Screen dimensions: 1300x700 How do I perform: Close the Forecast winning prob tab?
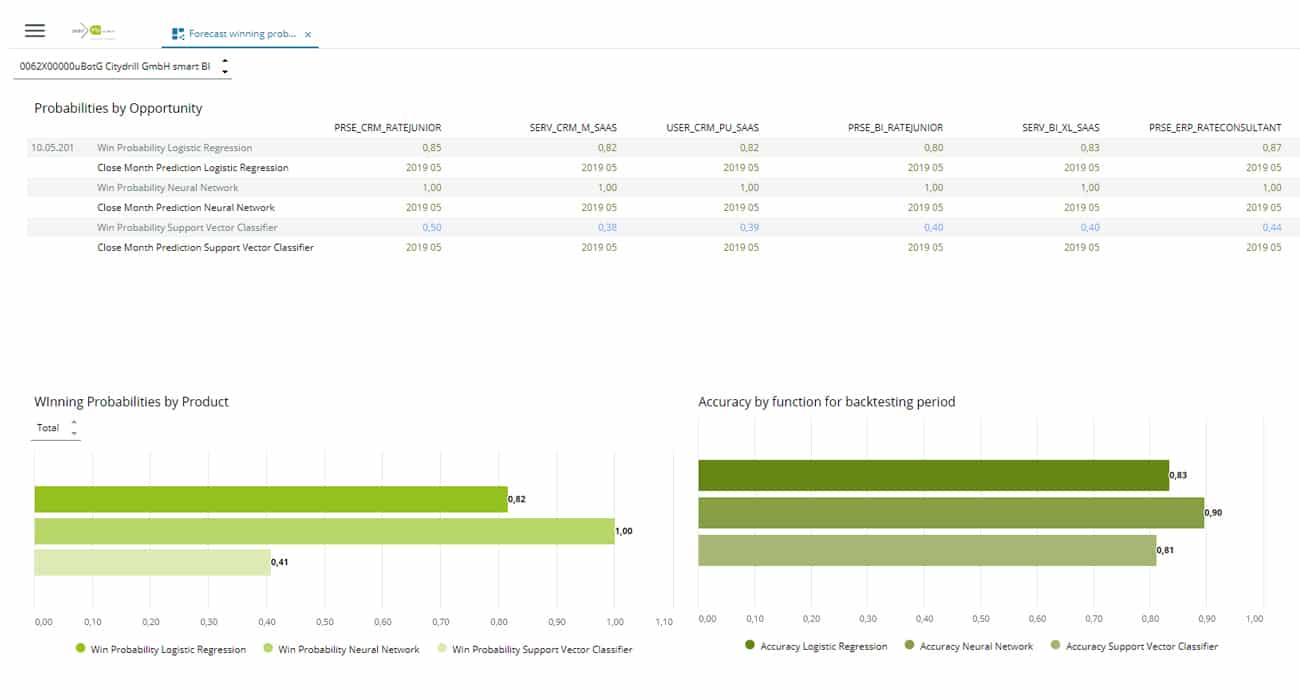308,33
